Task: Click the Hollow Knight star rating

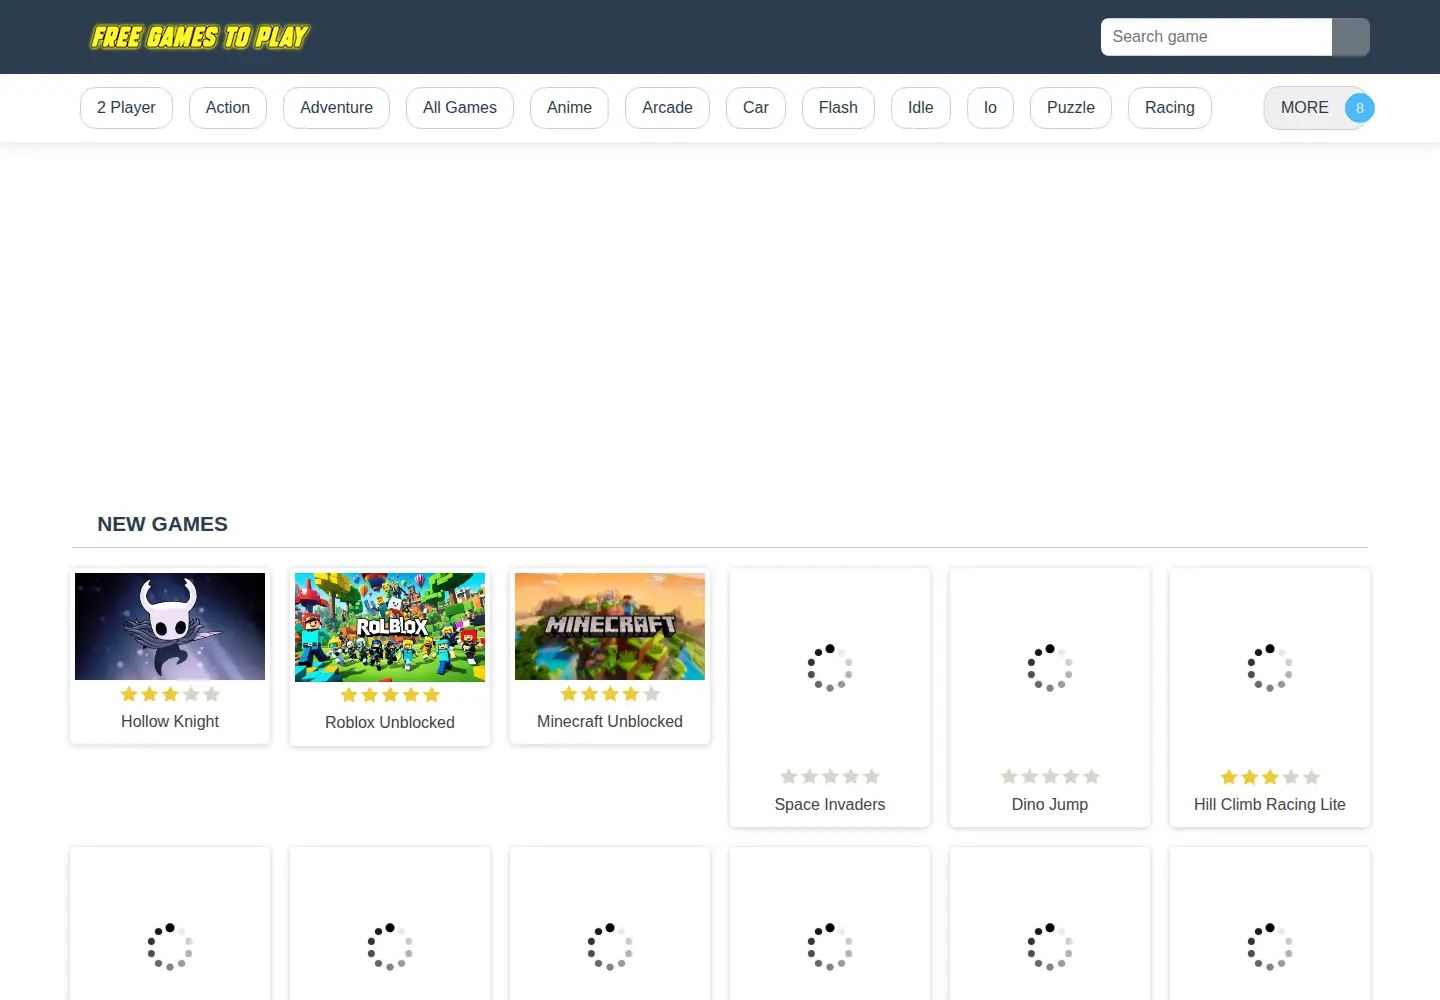Action: coord(170,694)
